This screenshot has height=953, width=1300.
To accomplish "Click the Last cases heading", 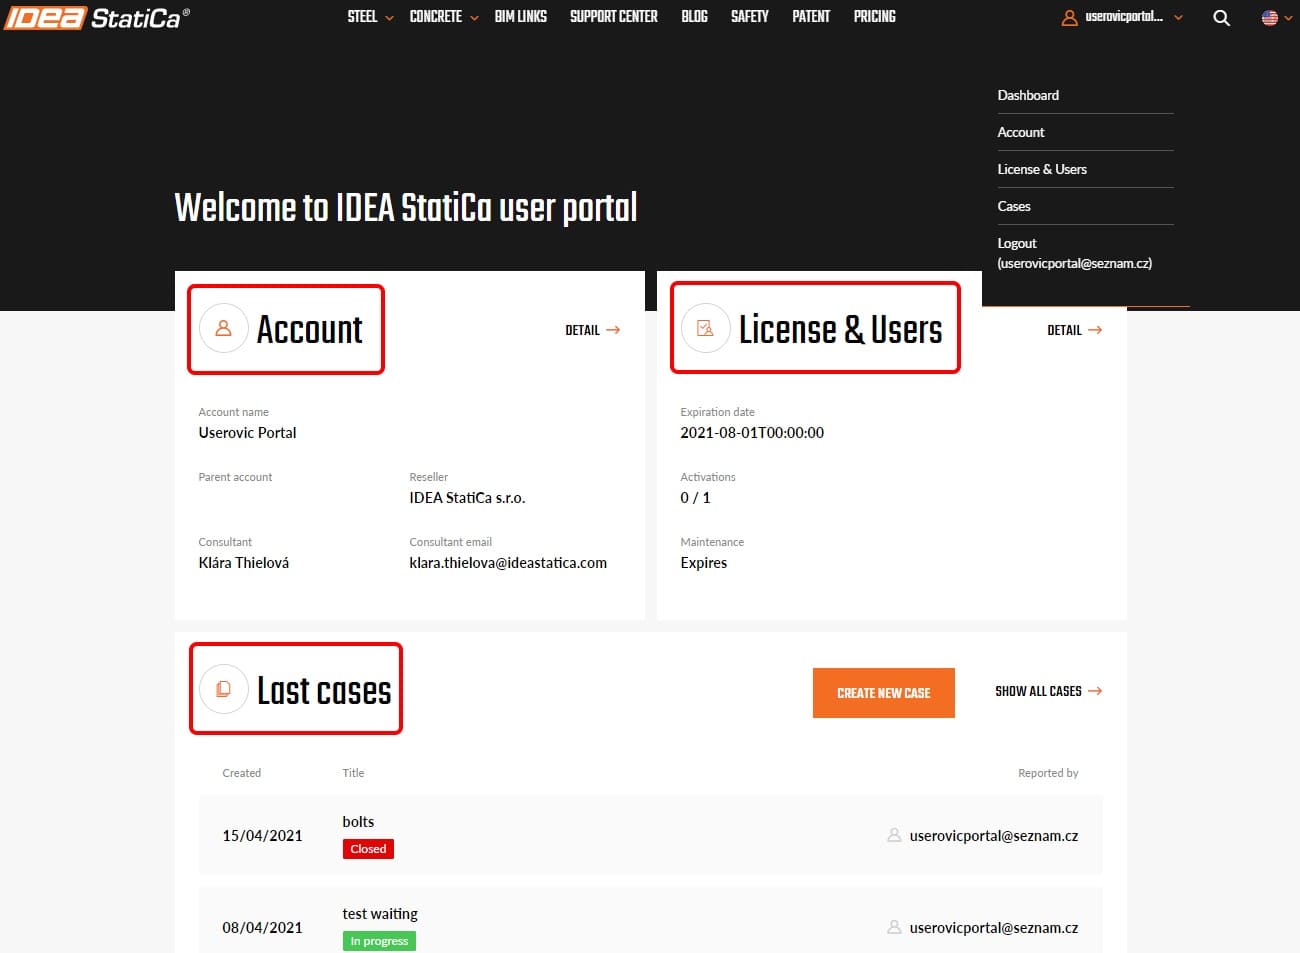I will point(324,690).
